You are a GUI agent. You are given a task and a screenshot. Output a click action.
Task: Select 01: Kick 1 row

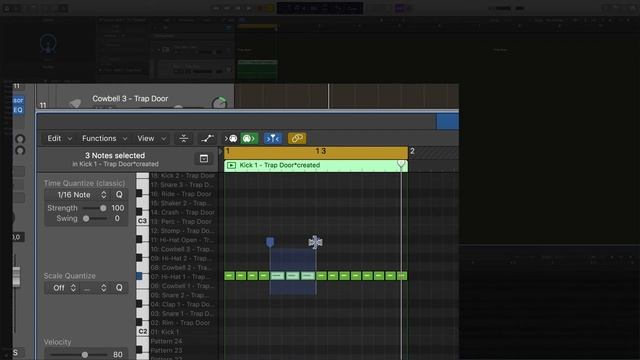point(182,332)
